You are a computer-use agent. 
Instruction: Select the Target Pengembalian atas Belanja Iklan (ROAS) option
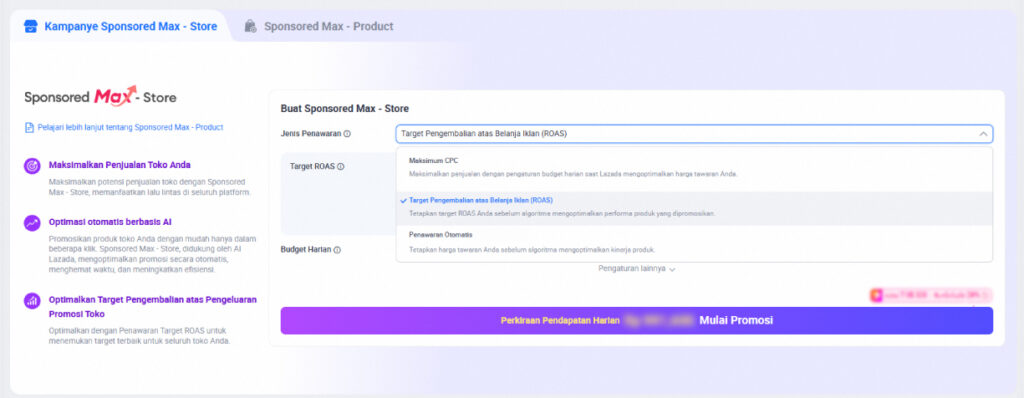tap(694, 207)
